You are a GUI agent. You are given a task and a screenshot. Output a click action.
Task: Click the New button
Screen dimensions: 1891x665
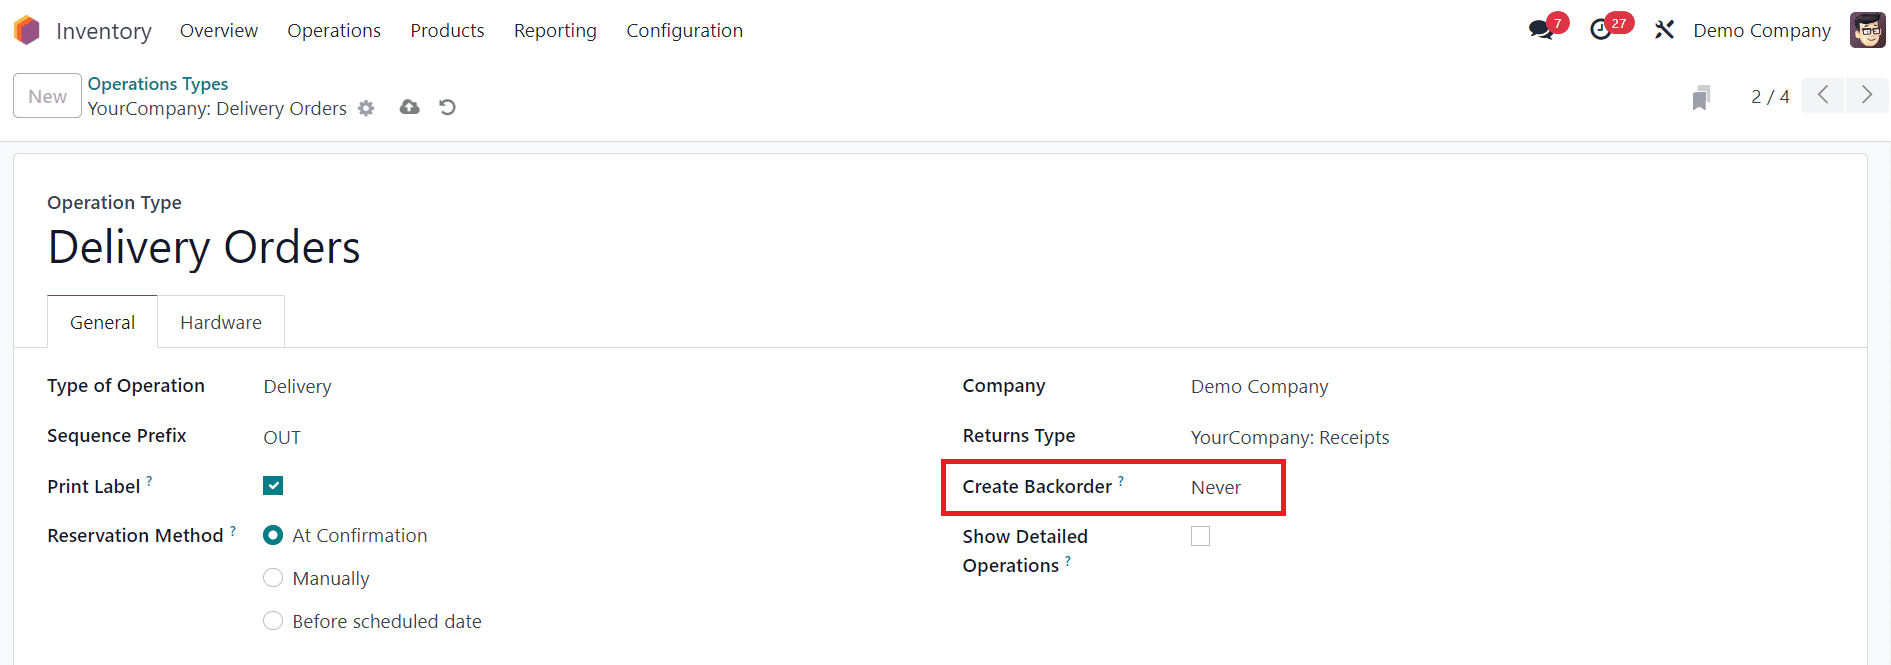(x=47, y=96)
